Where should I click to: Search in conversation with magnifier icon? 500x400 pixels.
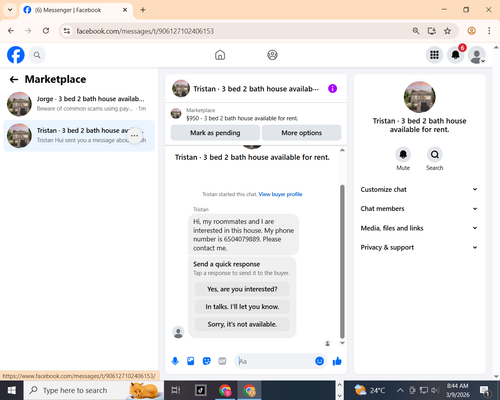pyautogui.click(x=435, y=155)
